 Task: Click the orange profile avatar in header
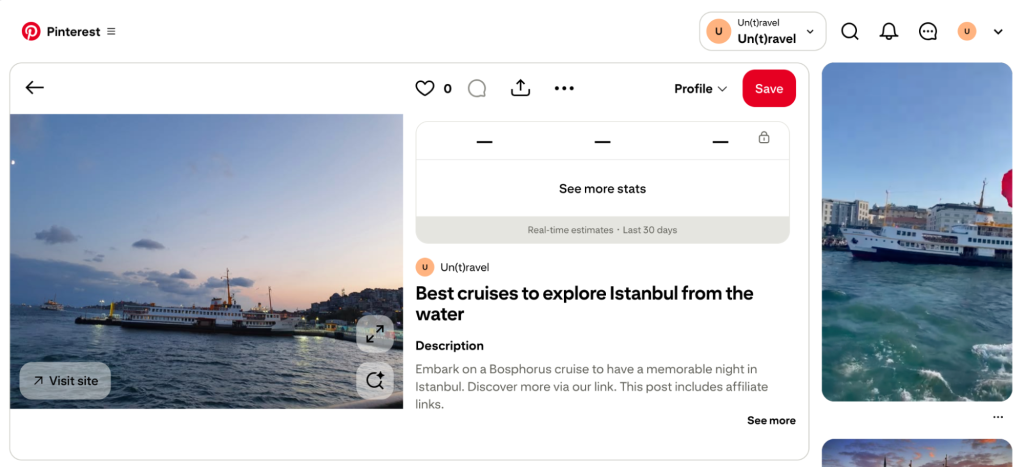(x=967, y=31)
